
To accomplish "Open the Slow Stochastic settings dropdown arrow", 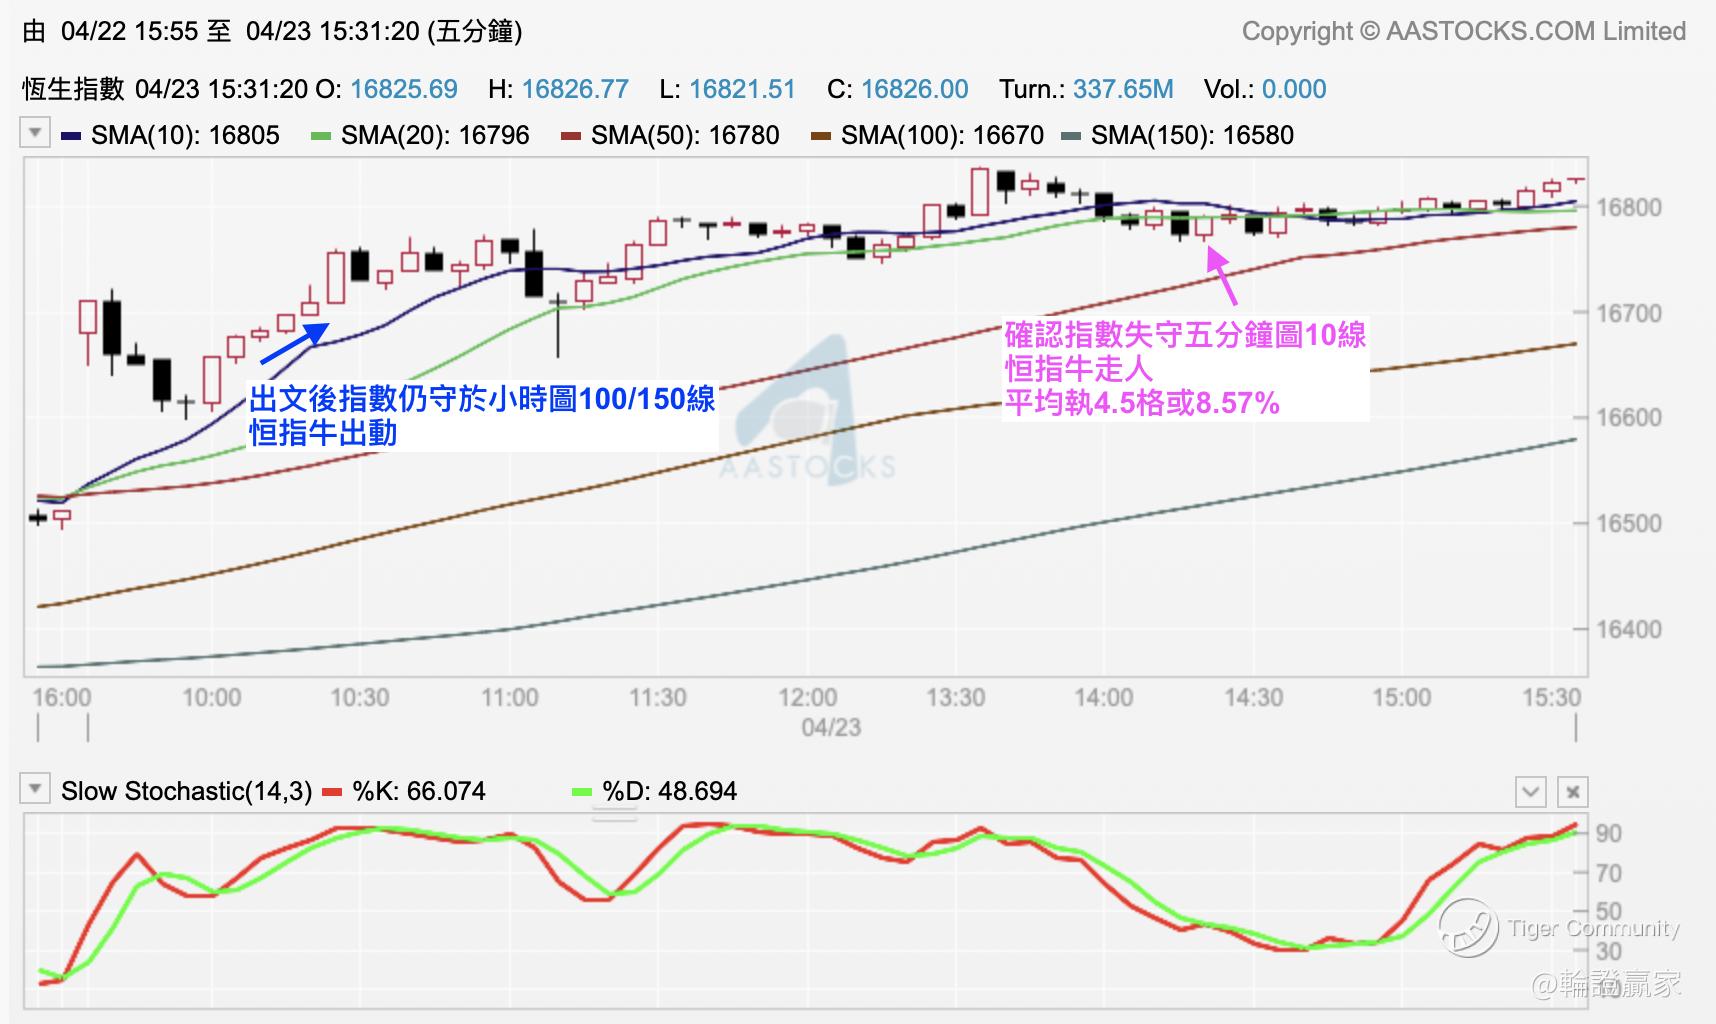I will [35, 789].
